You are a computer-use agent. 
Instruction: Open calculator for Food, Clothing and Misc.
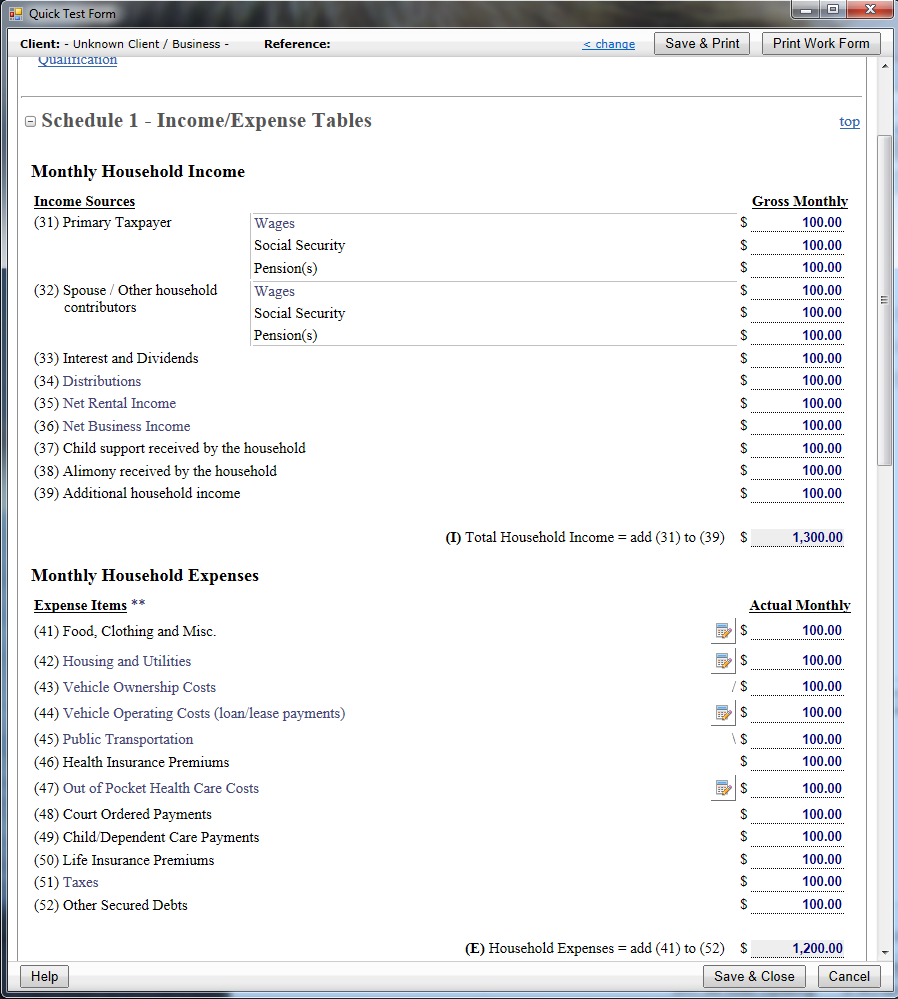723,631
